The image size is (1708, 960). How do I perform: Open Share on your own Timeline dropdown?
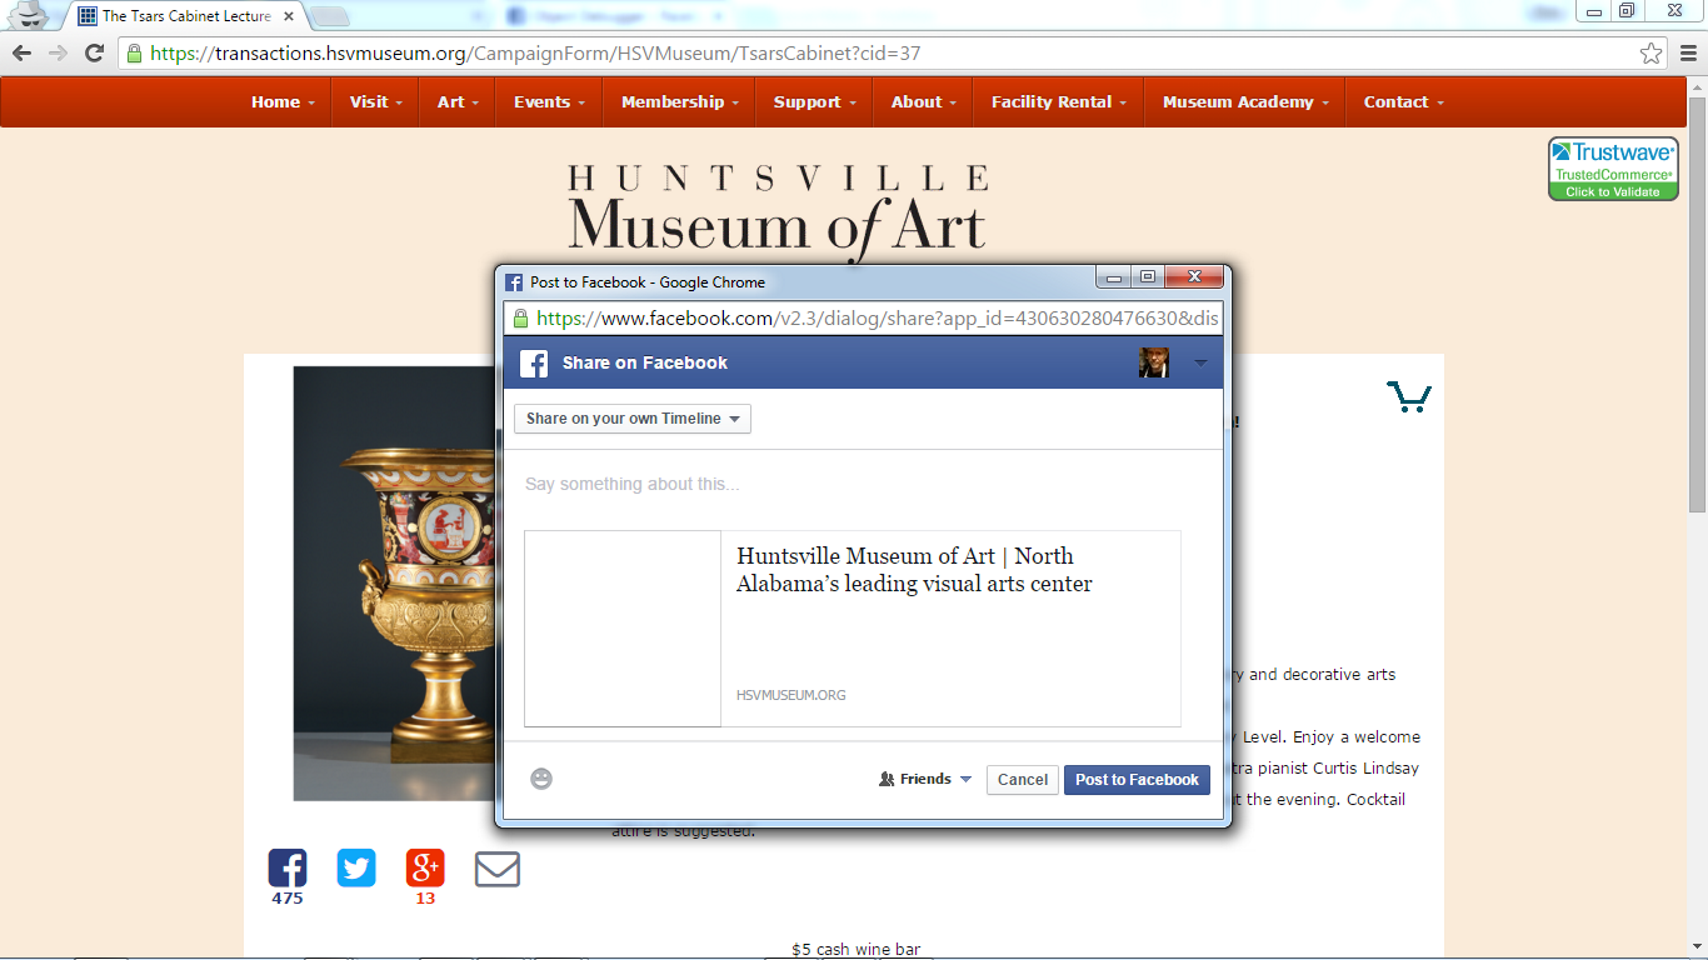[632, 418]
